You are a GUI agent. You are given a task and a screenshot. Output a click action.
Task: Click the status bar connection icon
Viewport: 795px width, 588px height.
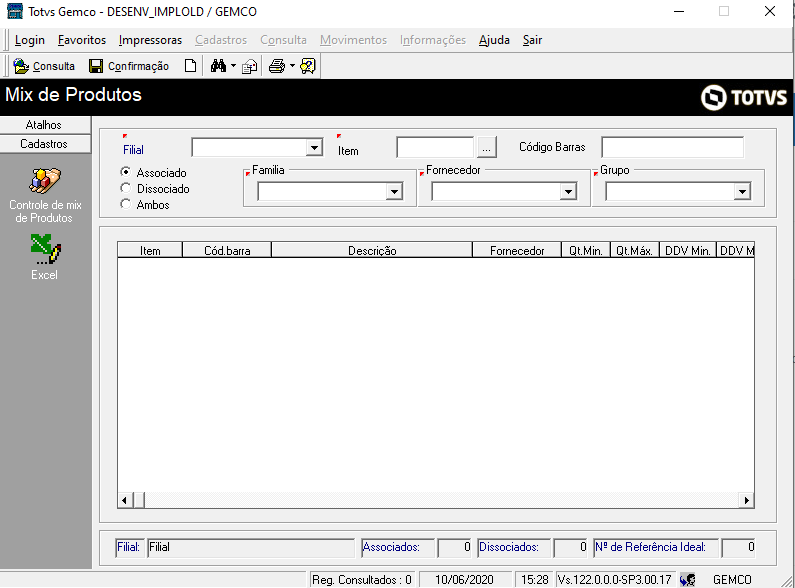(688, 579)
